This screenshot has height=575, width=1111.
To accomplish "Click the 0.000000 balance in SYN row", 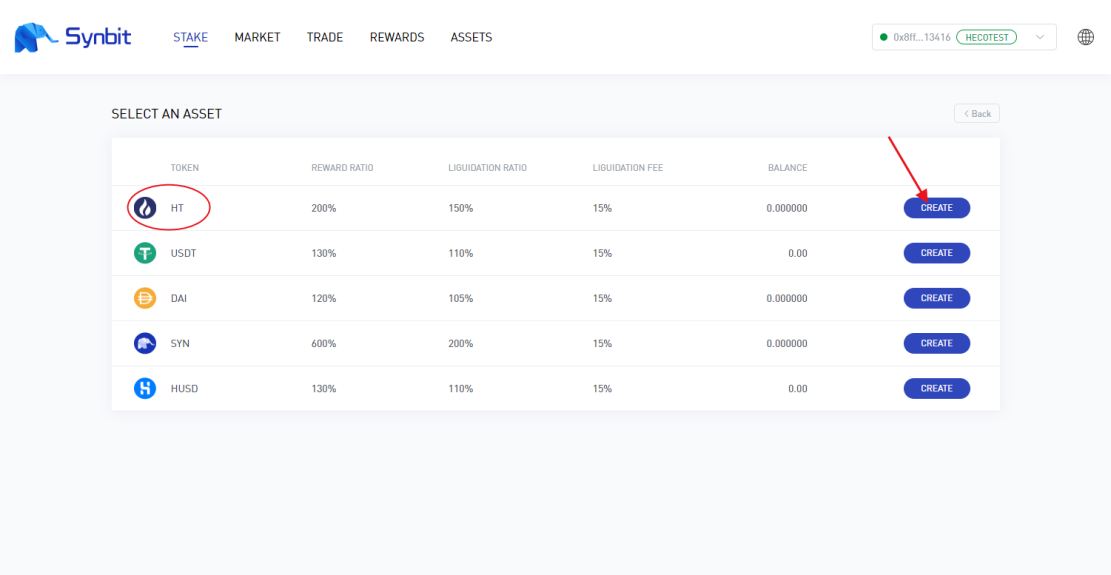I will (786, 343).
